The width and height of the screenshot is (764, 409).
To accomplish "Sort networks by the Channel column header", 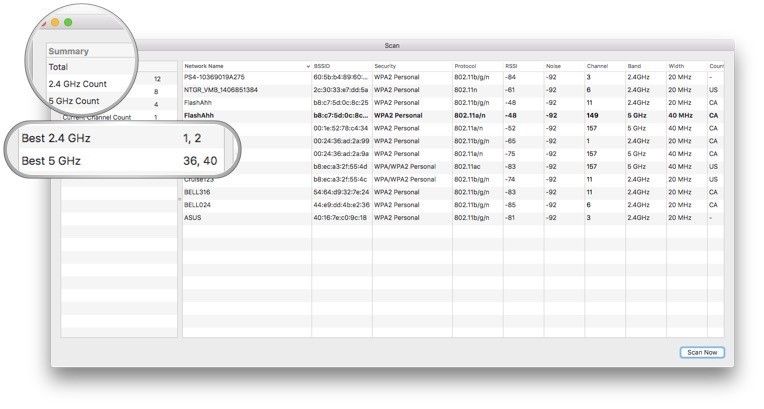I will [x=603, y=65].
